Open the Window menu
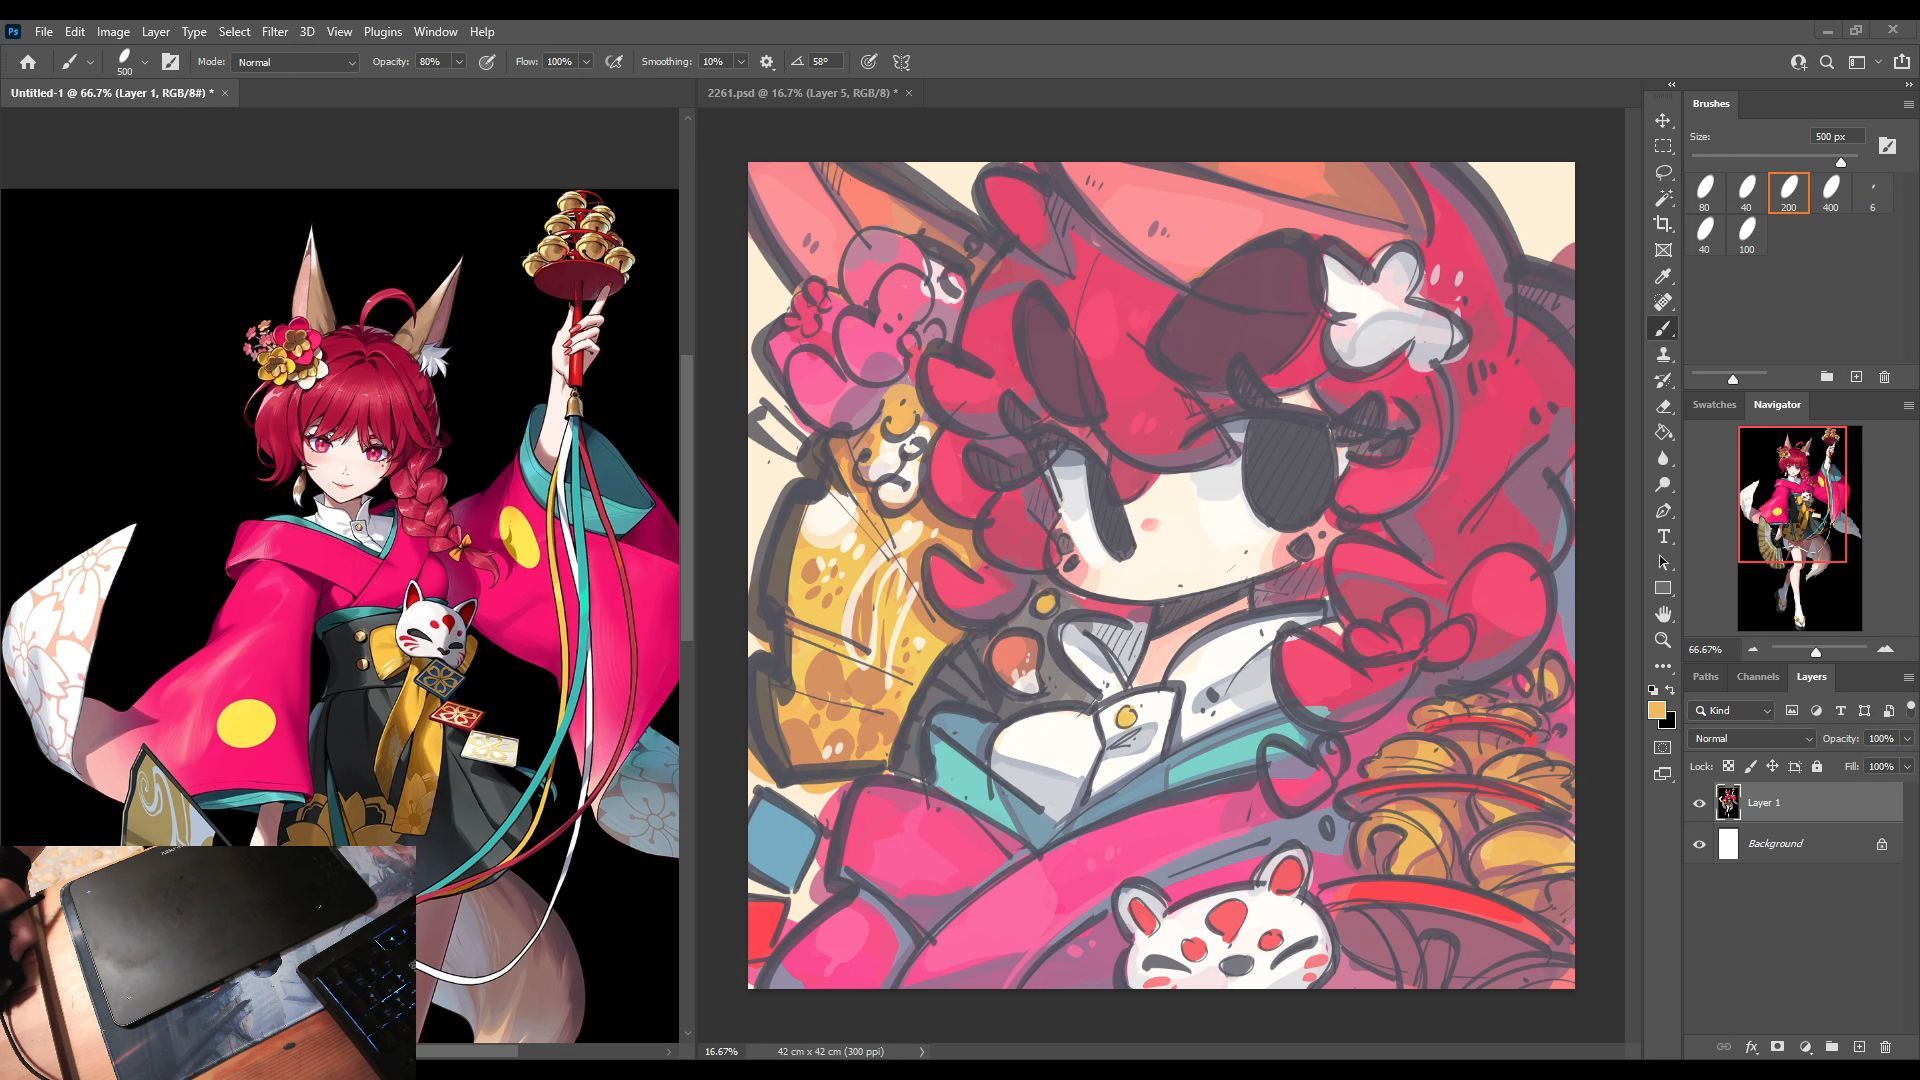Screen dimensions: 1920x1080 tap(435, 32)
